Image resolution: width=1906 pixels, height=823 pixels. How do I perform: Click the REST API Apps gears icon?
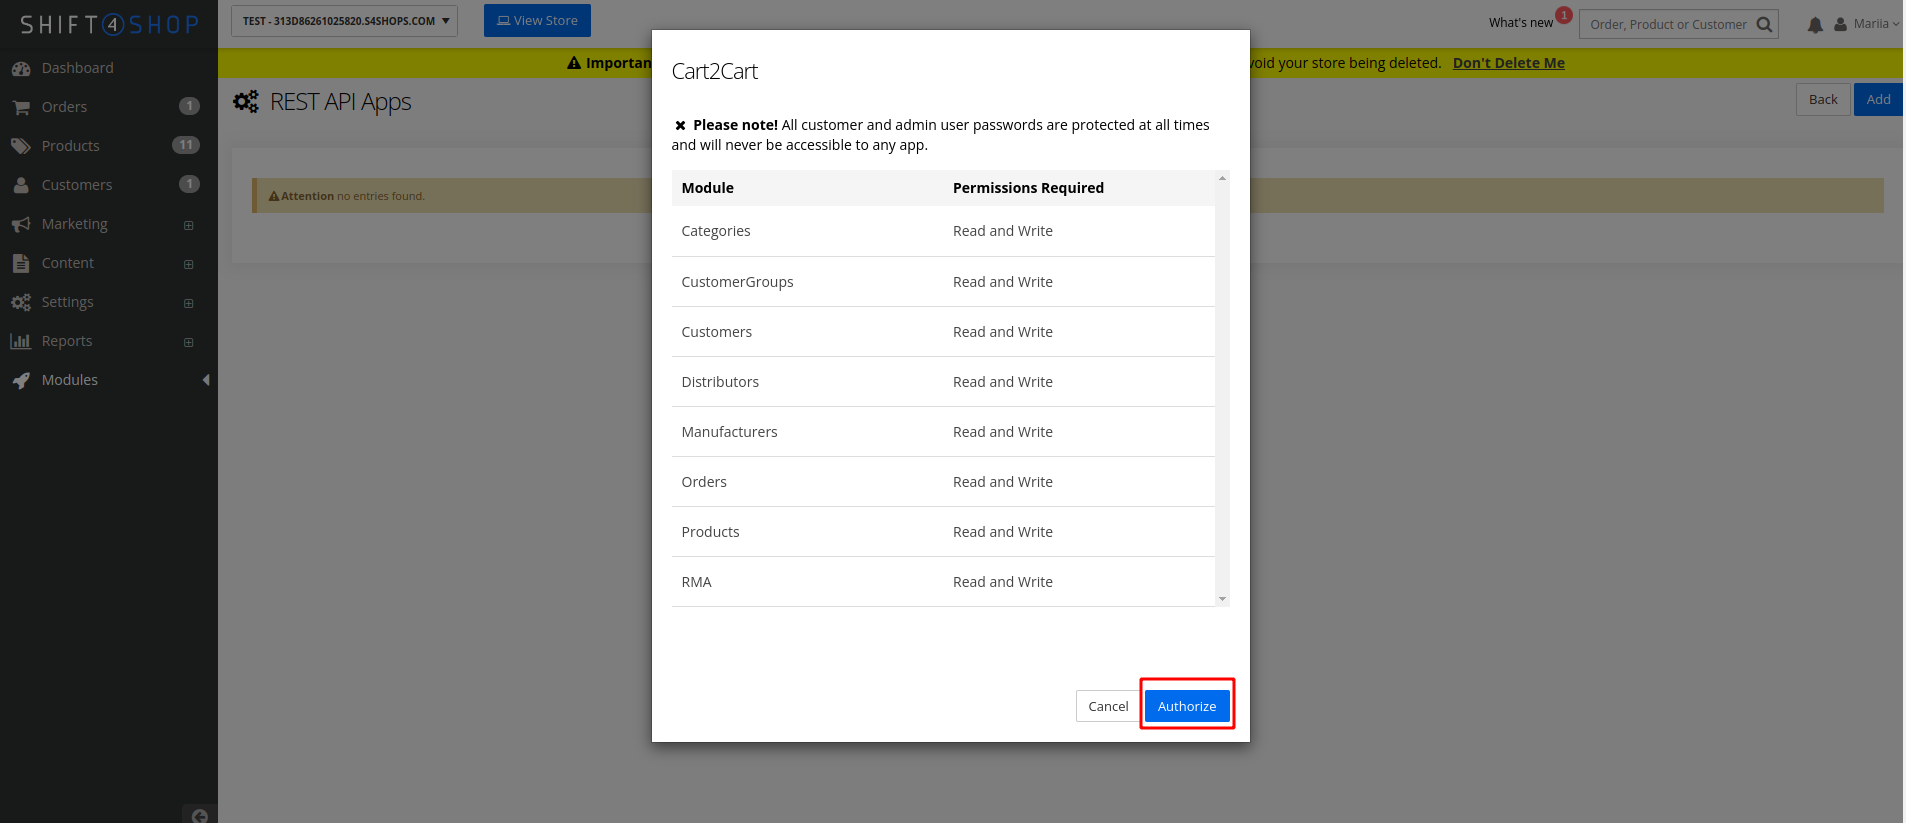tap(246, 102)
